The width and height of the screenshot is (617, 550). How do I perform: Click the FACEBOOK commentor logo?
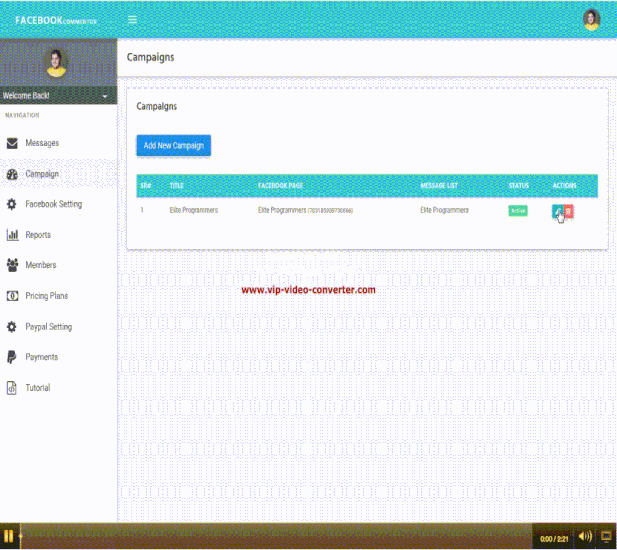point(56,20)
